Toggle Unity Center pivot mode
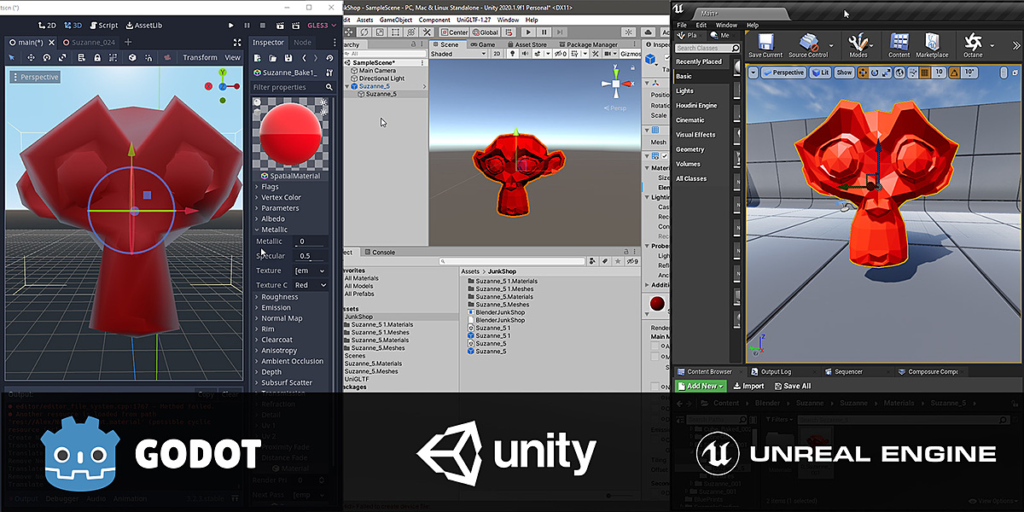The height and width of the screenshot is (512, 1024). pos(453,32)
